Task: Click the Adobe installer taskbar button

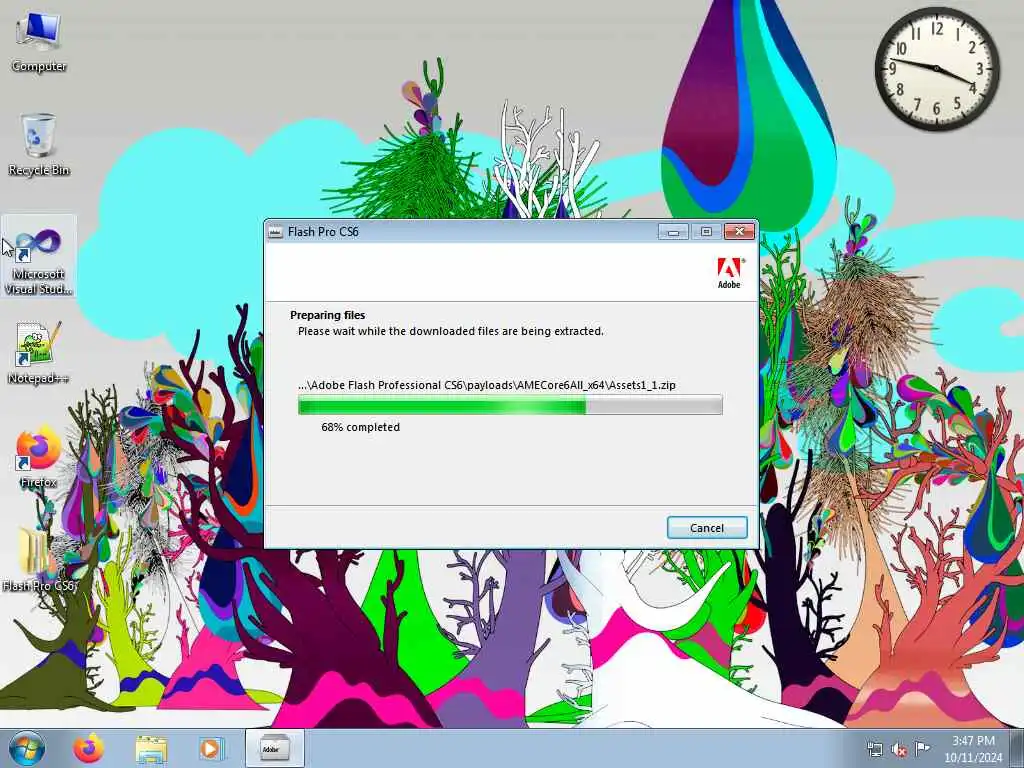Action: point(274,748)
